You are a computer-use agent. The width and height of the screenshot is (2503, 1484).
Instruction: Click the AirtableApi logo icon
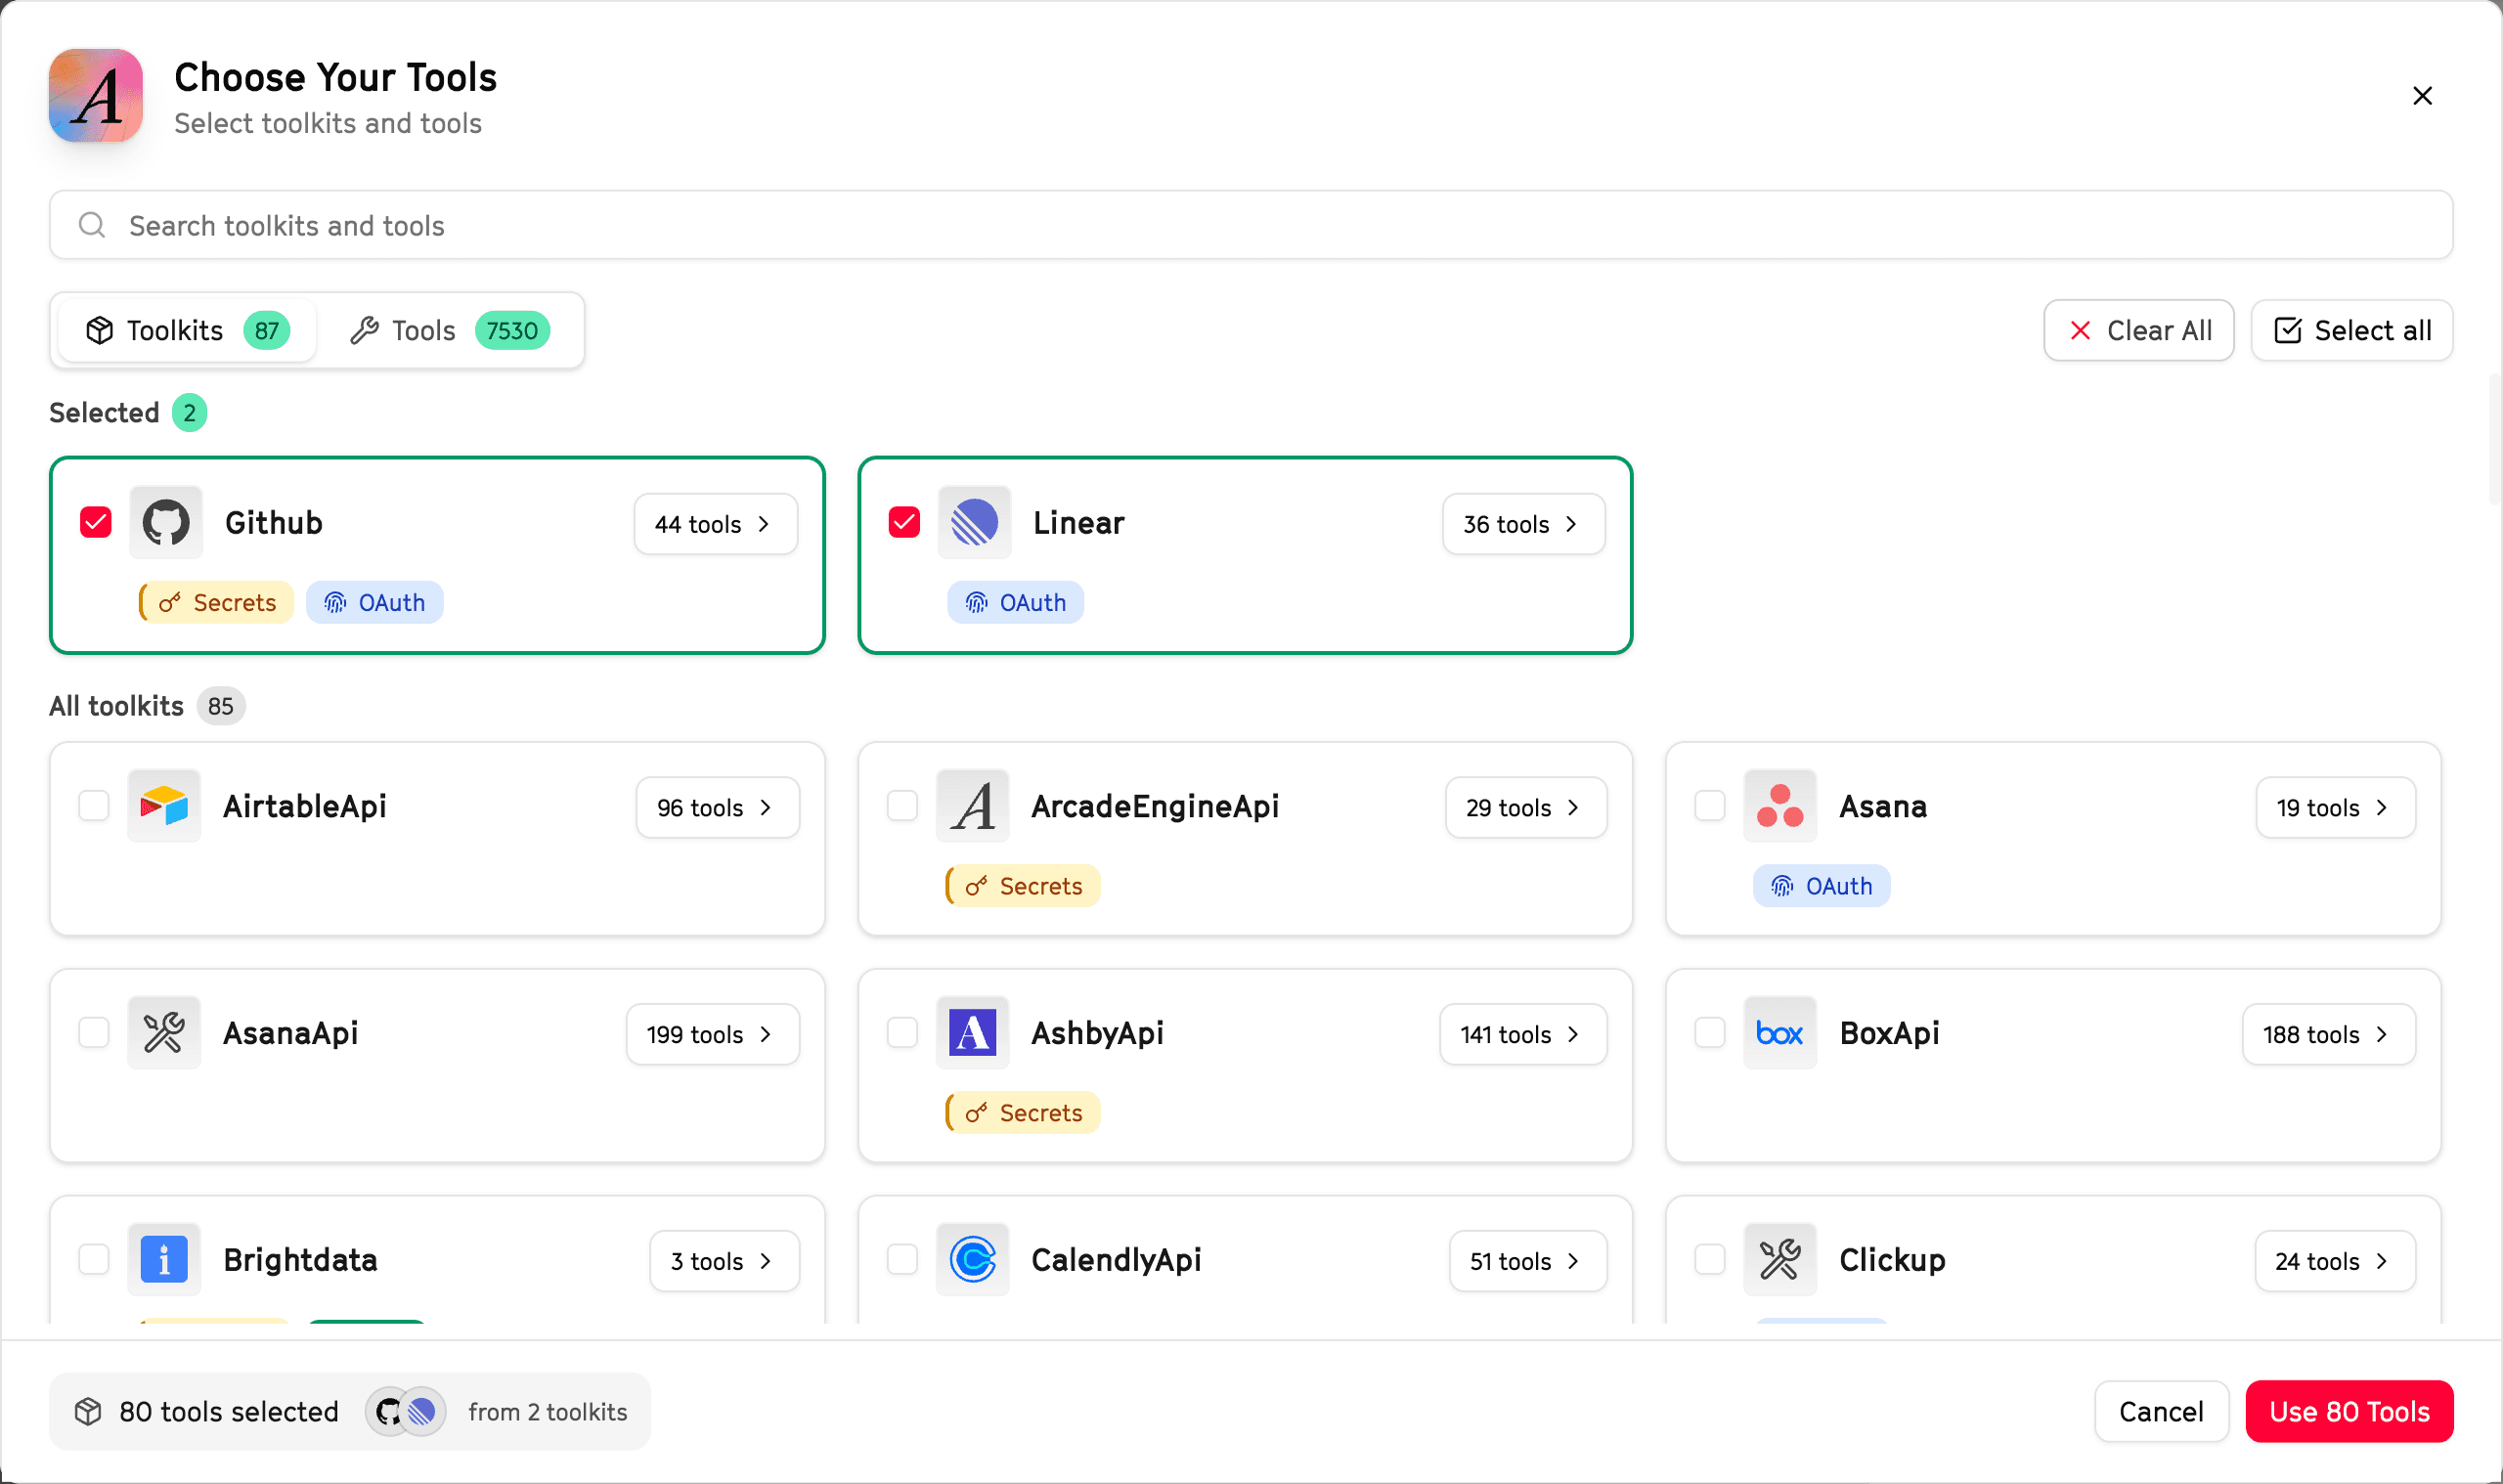coord(164,806)
